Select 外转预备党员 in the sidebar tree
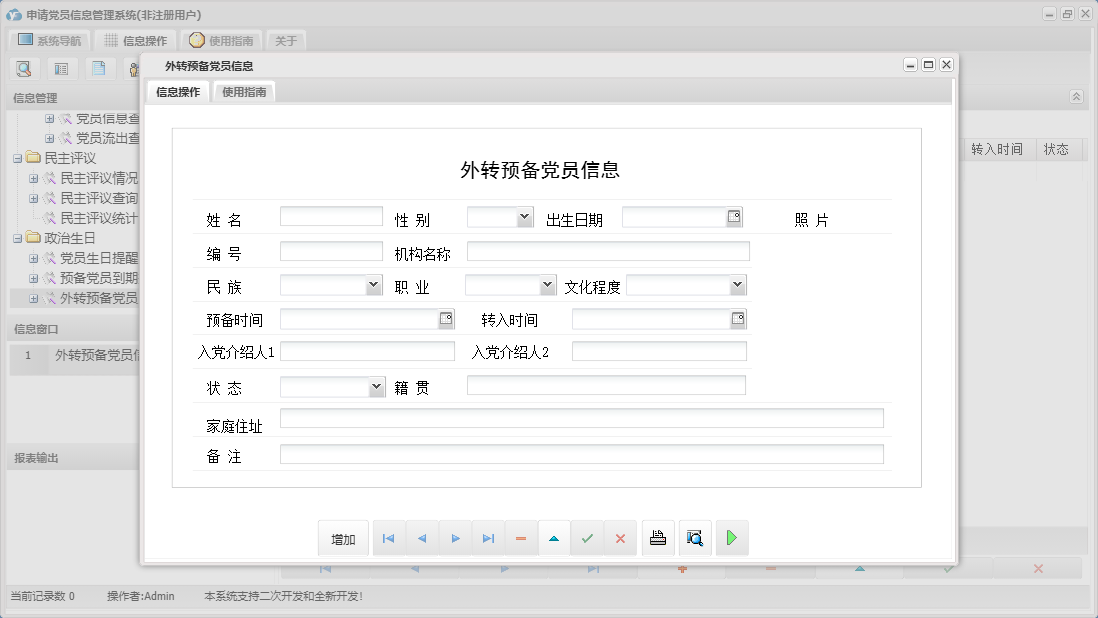Viewport: 1098px width, 618px height. (x=95, y=298)
